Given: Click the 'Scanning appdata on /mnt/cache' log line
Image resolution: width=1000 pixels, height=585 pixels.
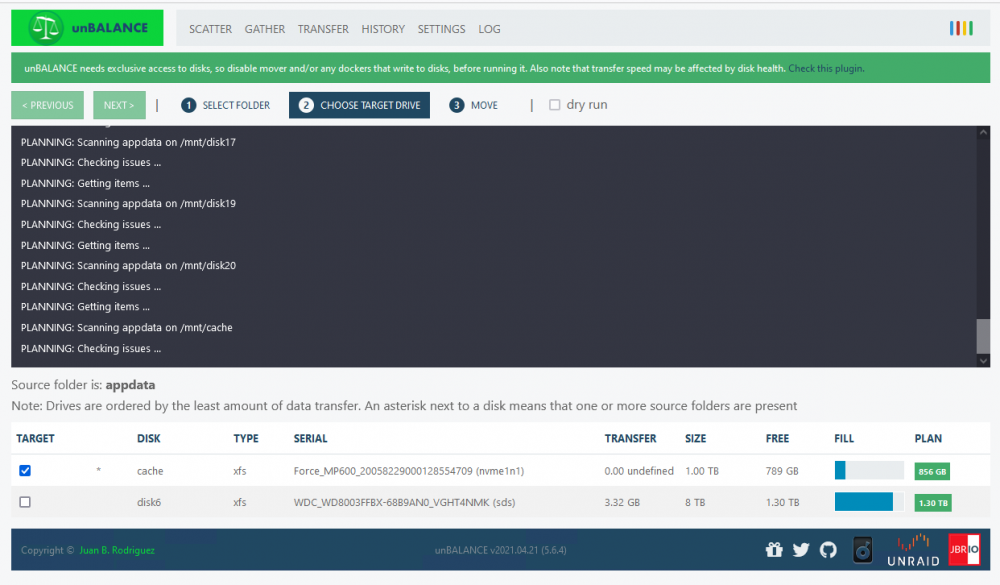Looking at the screenshot, I should click(x=126, y=327).
